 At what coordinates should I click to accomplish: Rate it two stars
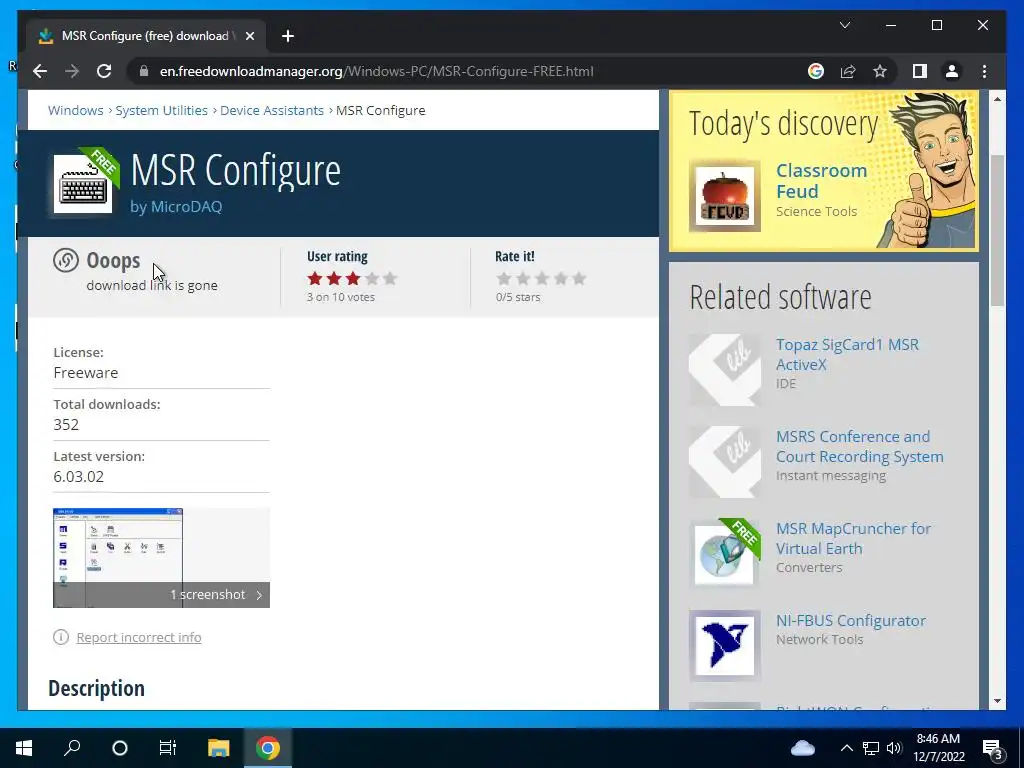click(522, 279)
